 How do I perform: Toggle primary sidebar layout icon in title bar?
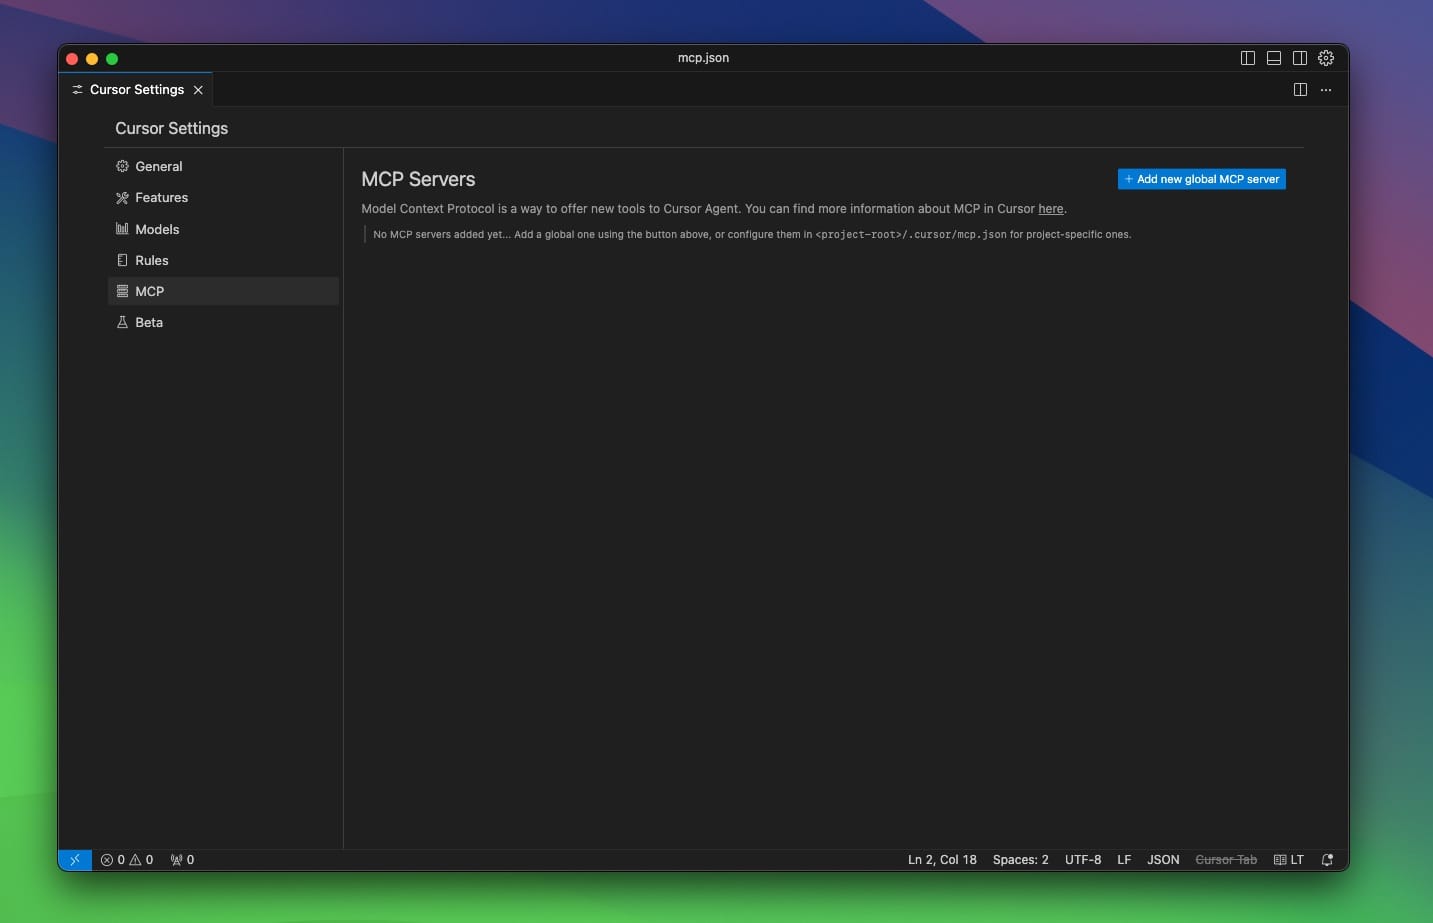point(1248,58)
